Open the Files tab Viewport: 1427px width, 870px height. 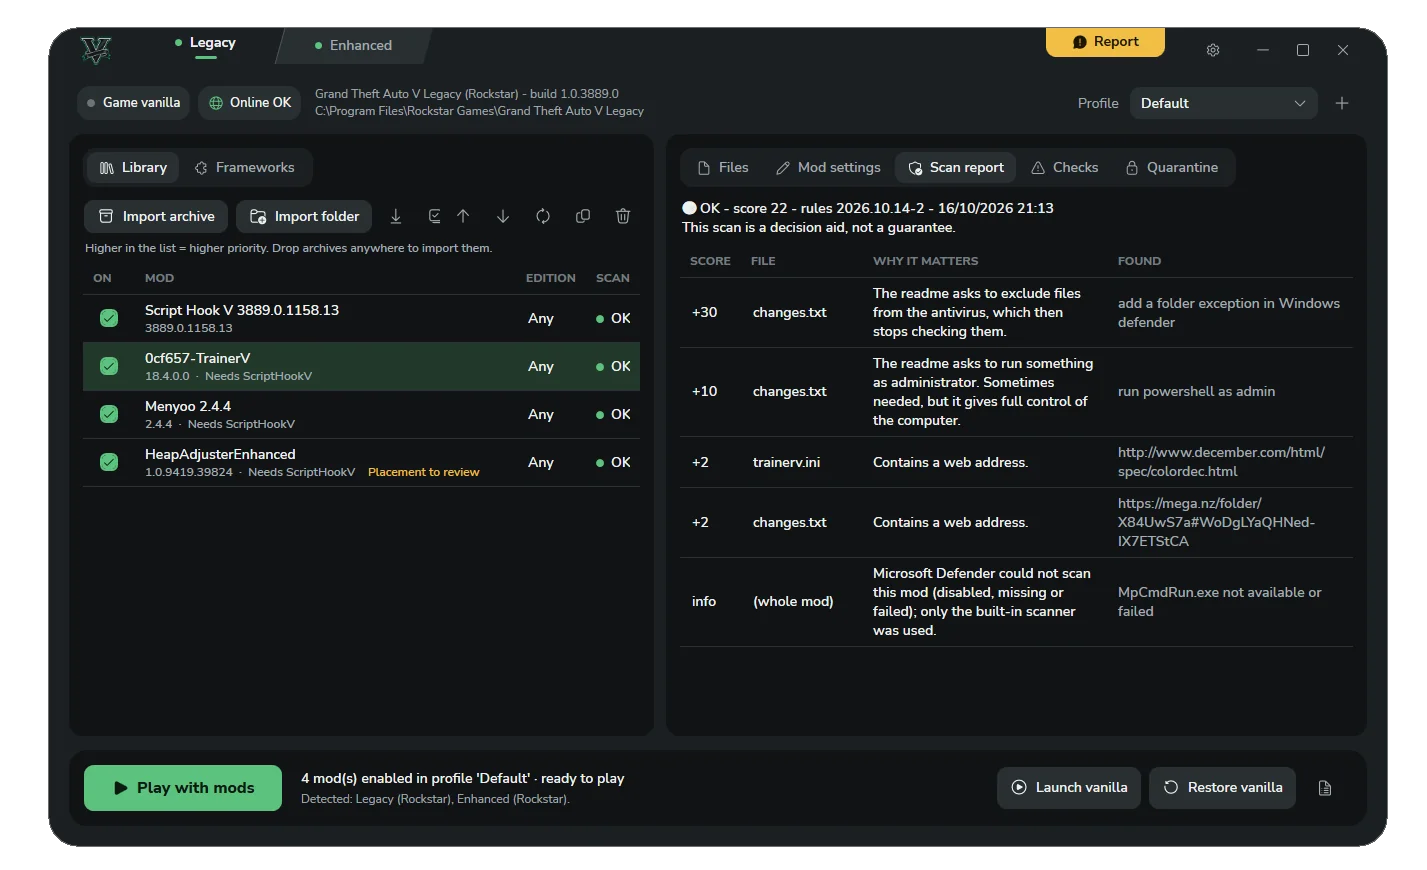[723, 168]
